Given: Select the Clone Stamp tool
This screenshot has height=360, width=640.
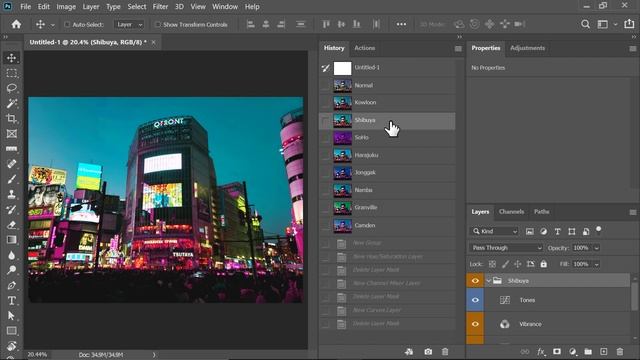Looking at the screenshot, I should click(11, 194).
